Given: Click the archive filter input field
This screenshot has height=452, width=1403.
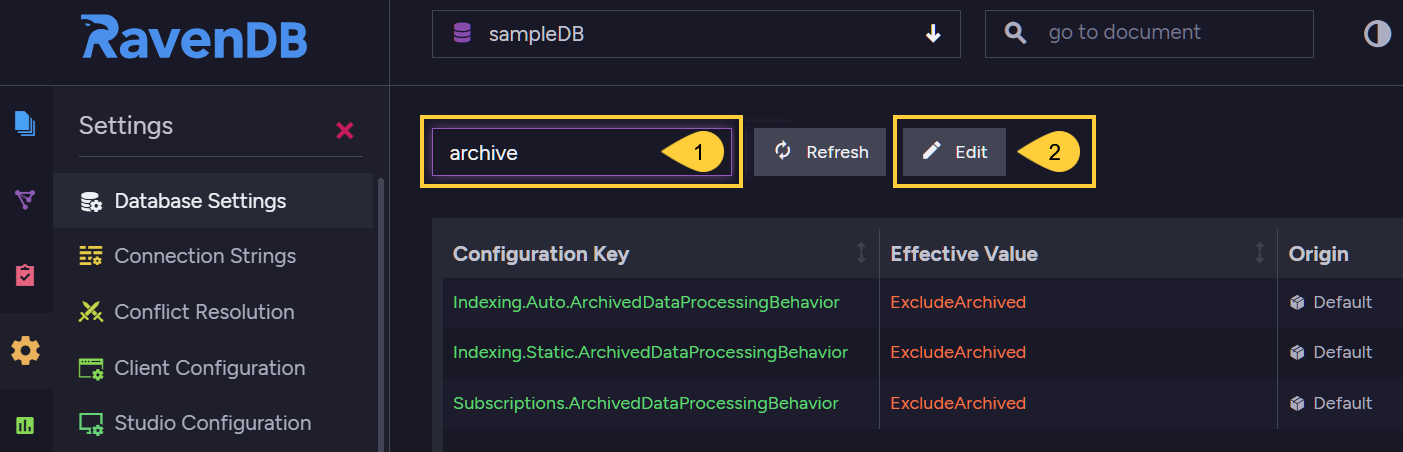Looking at the screenshot, I should 582,152.
